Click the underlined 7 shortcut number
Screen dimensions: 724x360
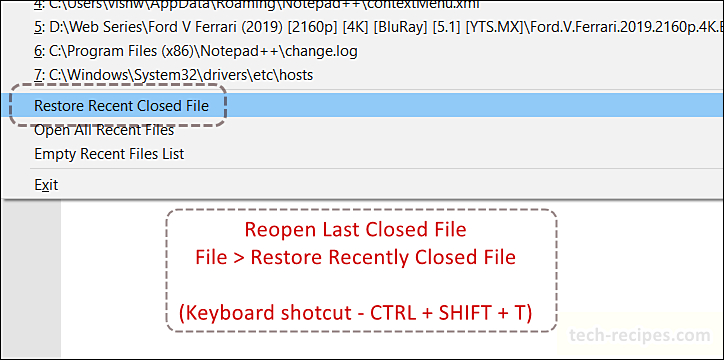click(x=38, y=75)
